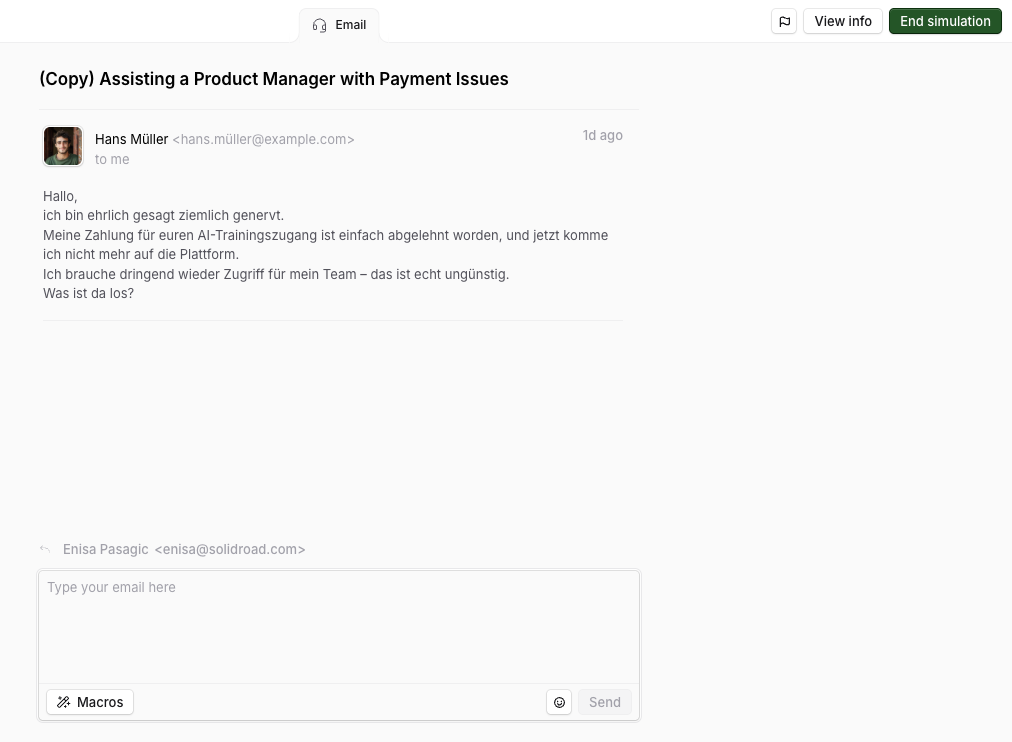Click sender name Hans Müller
Viewport: 1012px width, 742px height.
pos(132,139)
